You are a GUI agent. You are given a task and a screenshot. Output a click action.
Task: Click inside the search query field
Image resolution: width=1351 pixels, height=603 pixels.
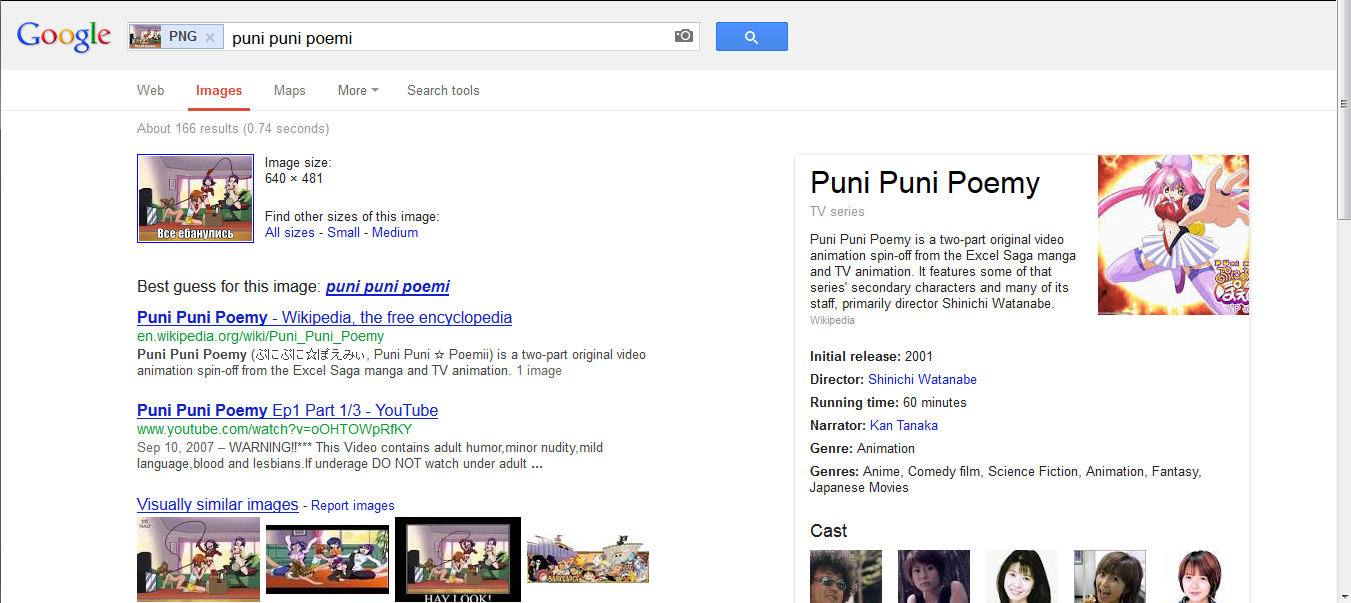pyautogui.click(x=450, y=37)
